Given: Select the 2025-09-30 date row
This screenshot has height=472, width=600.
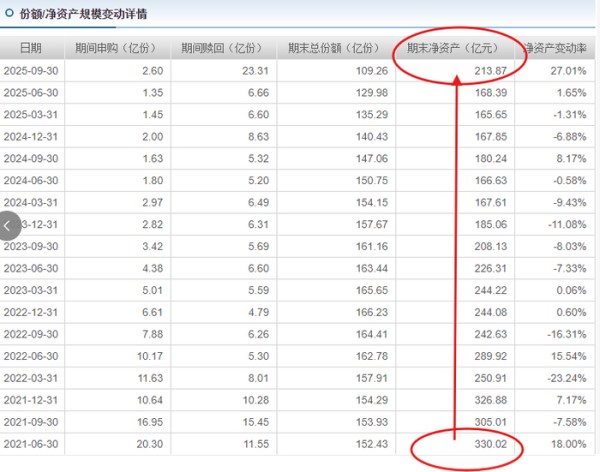Looking at the screenshot, I should click(31, 71).
